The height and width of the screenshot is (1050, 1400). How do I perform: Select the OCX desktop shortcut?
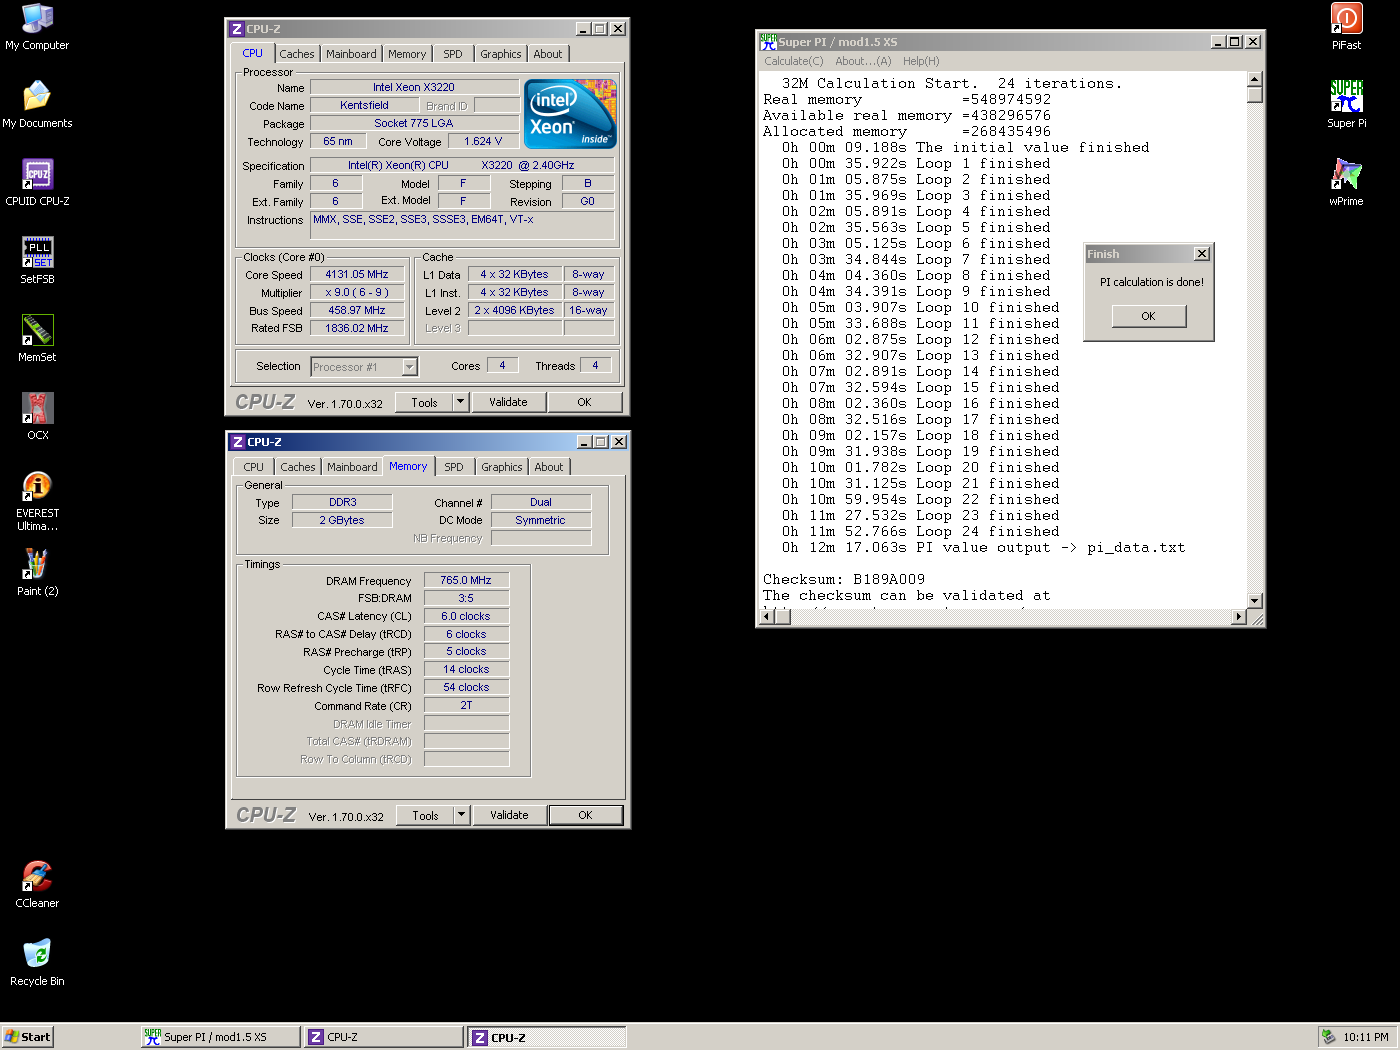(x=37, y=417)
